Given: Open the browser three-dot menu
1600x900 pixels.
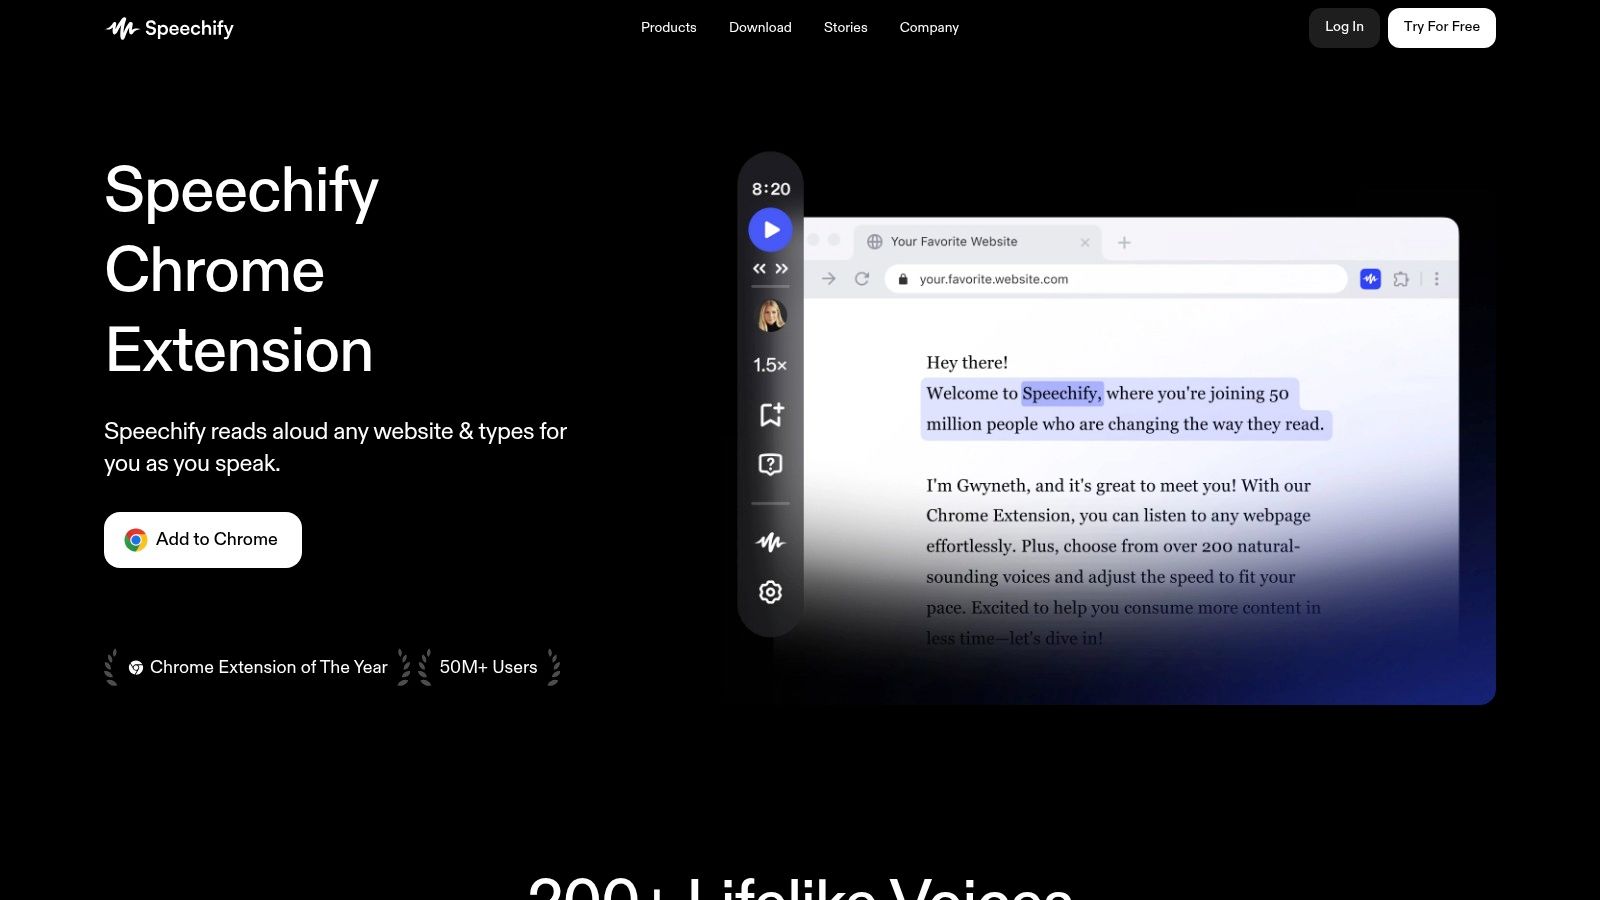Looking at the screenshot, I should click(x=1436, y=280).
